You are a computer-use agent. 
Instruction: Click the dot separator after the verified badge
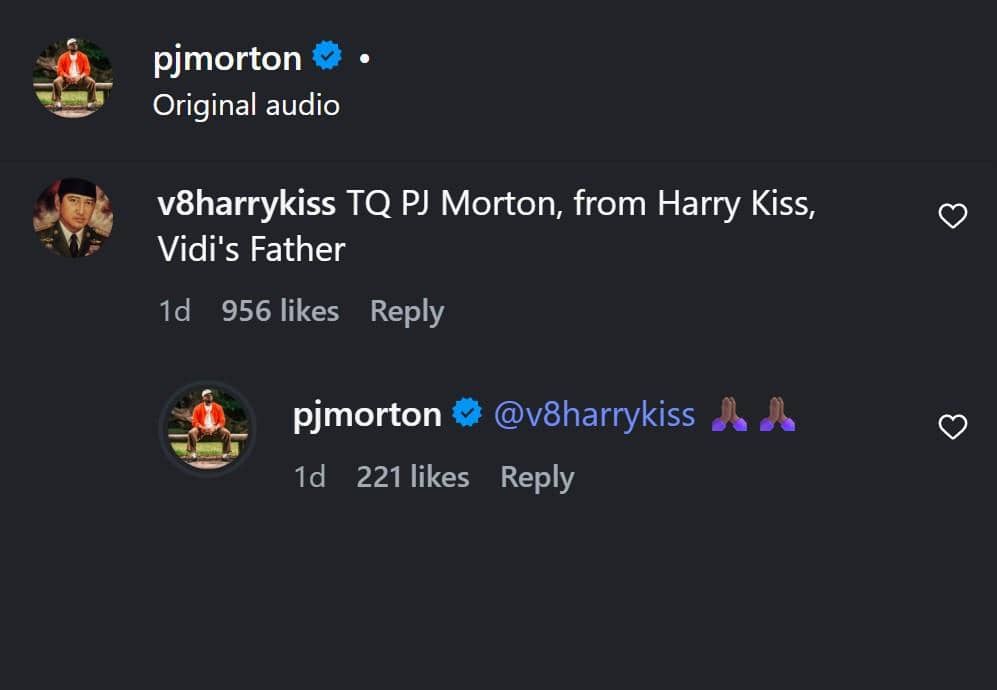366,58
